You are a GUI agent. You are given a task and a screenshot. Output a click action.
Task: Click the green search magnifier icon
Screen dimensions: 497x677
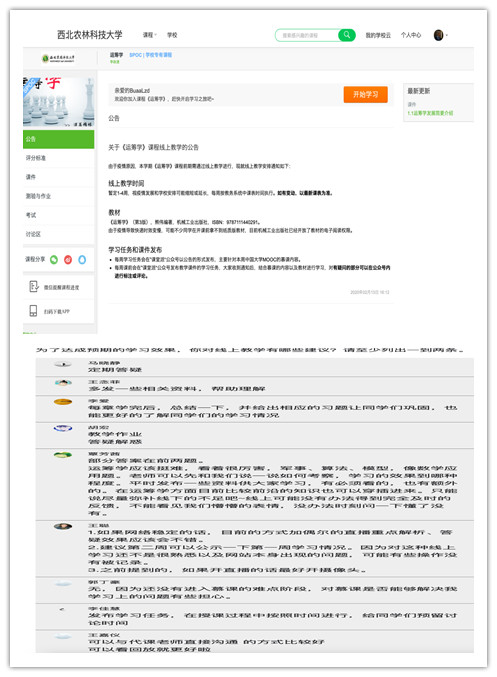click(x=346, y=35)
